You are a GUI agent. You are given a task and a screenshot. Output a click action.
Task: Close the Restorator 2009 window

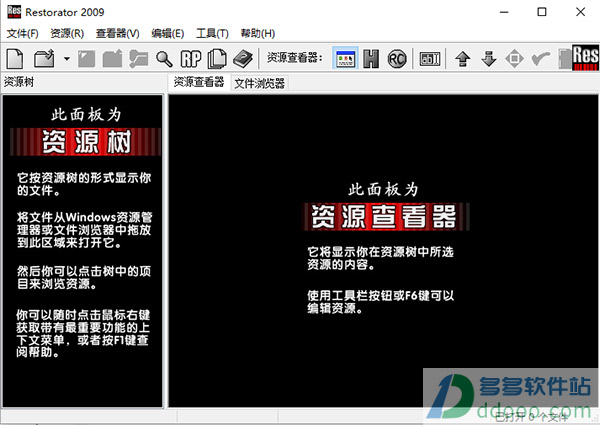point(580,12)
